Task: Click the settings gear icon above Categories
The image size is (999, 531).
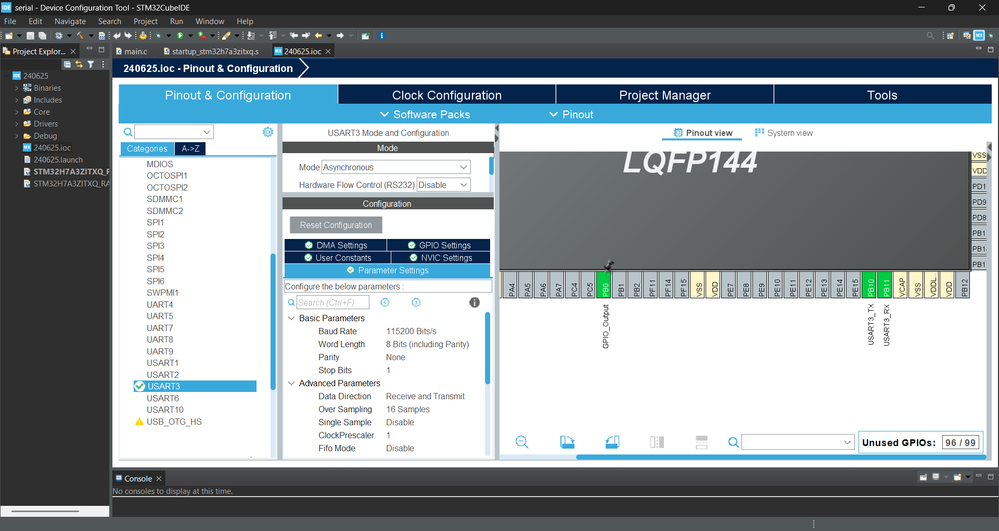Action: (x=268, y=132)
